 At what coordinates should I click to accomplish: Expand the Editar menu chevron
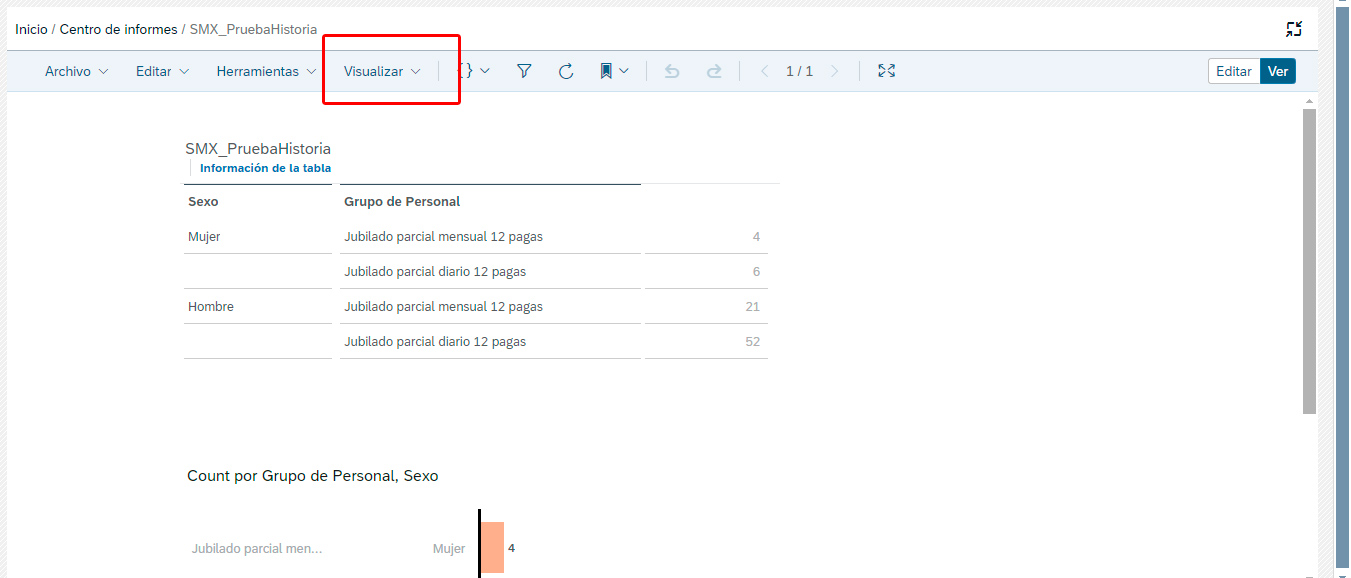(x=184, y=71)
